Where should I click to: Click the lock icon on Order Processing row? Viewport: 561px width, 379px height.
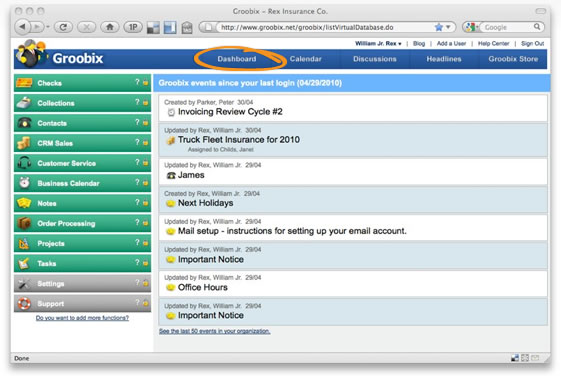(145, 223)
